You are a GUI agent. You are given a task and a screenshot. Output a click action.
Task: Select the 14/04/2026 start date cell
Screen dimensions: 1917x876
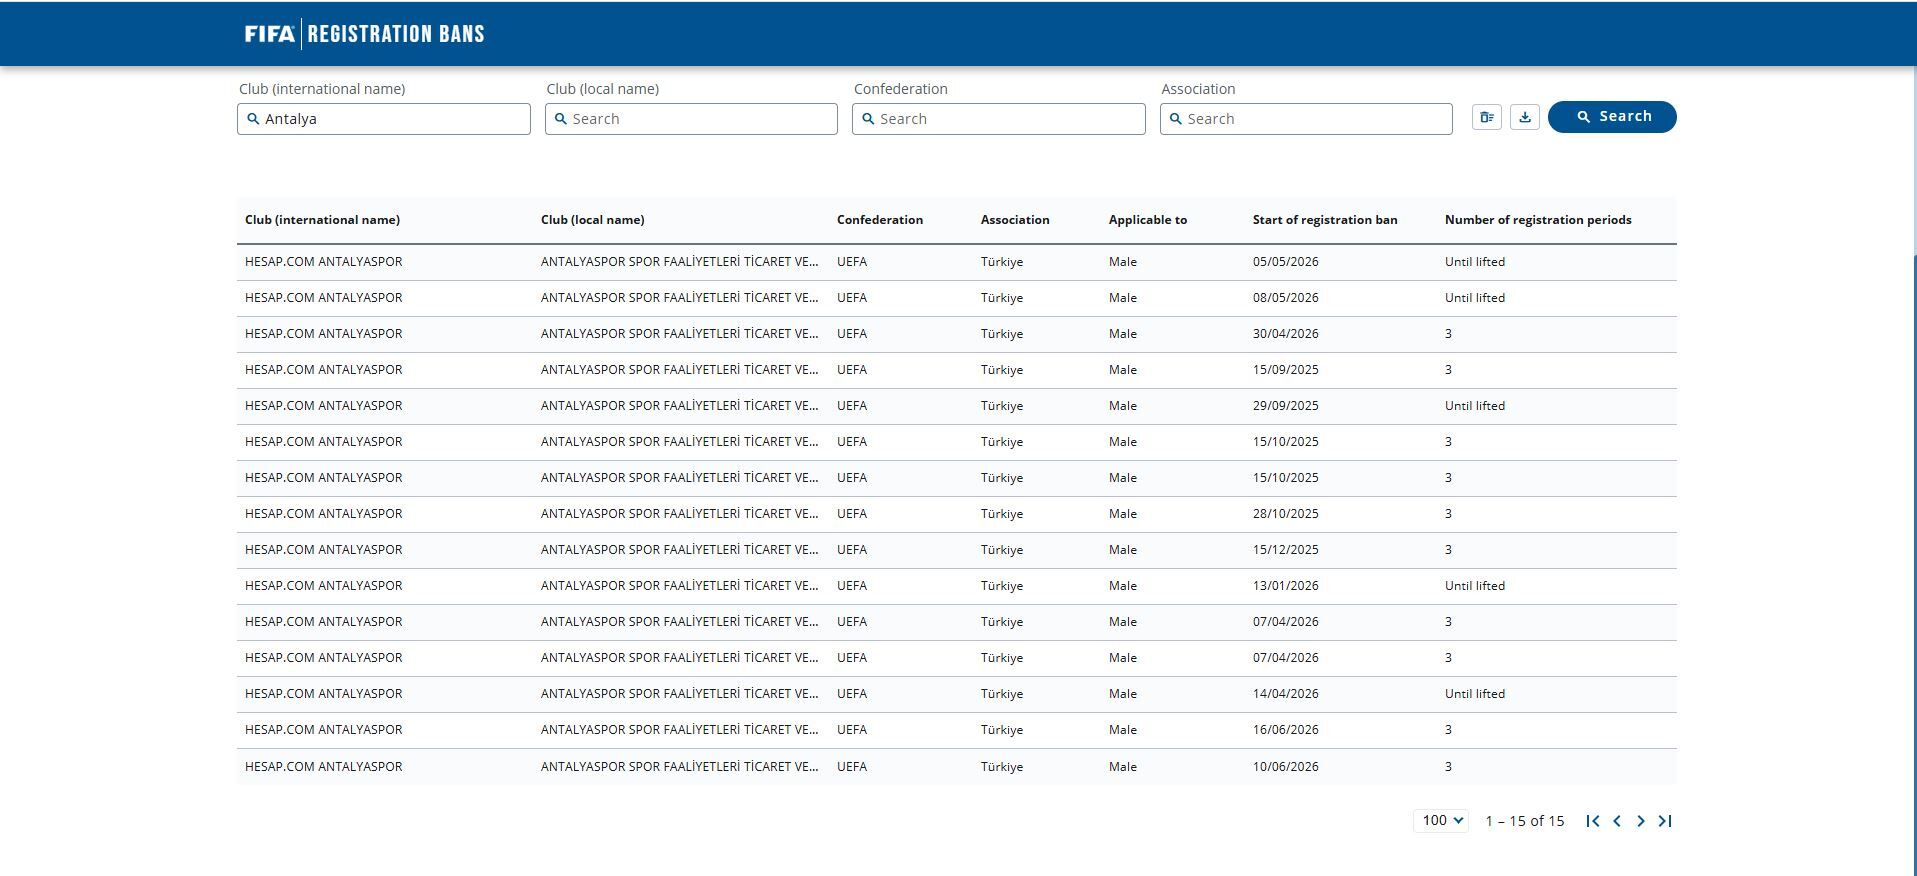click(x=1286, y=694)
